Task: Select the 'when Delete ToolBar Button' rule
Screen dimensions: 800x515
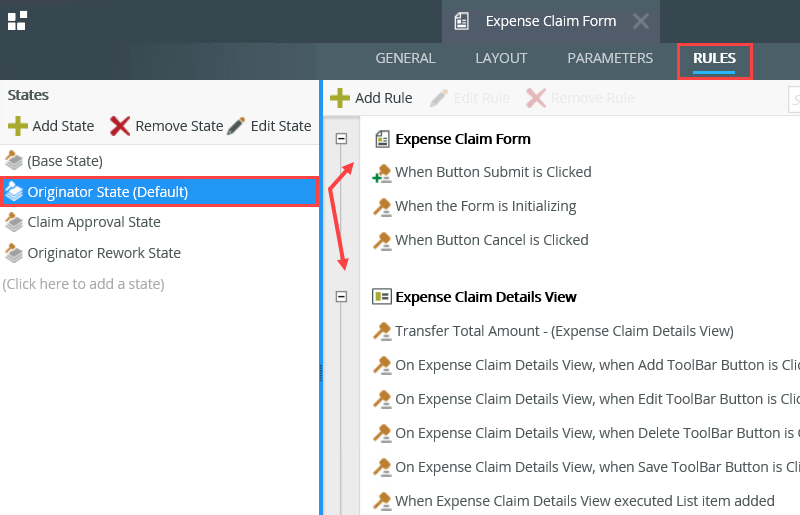Action: (x=597, y=433)
